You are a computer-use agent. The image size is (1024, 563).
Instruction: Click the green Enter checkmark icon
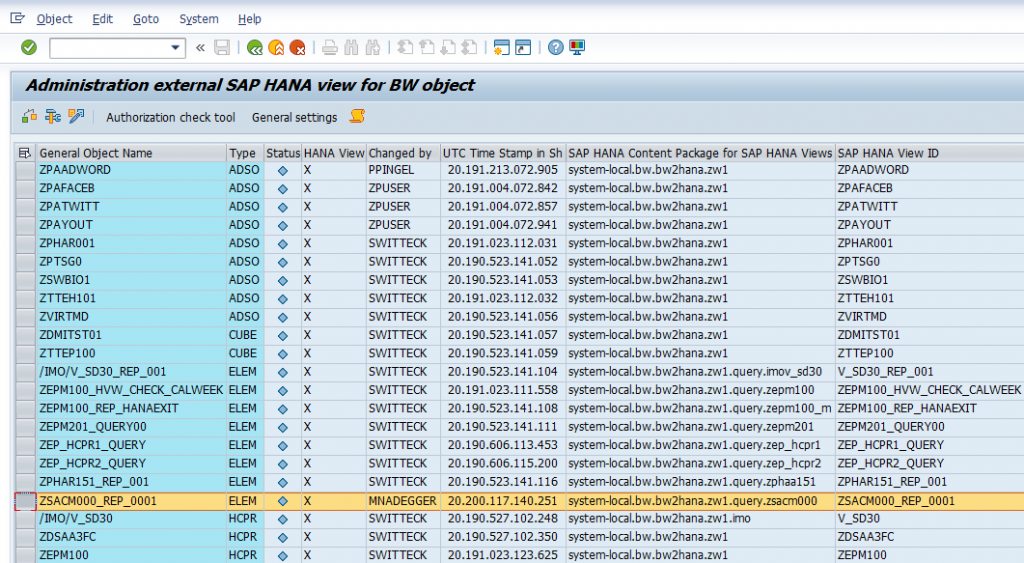click(29, 48)
